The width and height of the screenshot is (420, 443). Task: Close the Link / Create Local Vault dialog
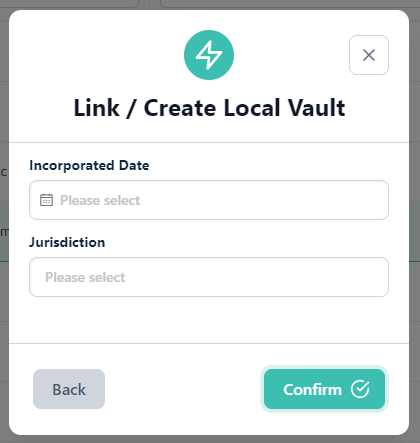pos(369,55)
